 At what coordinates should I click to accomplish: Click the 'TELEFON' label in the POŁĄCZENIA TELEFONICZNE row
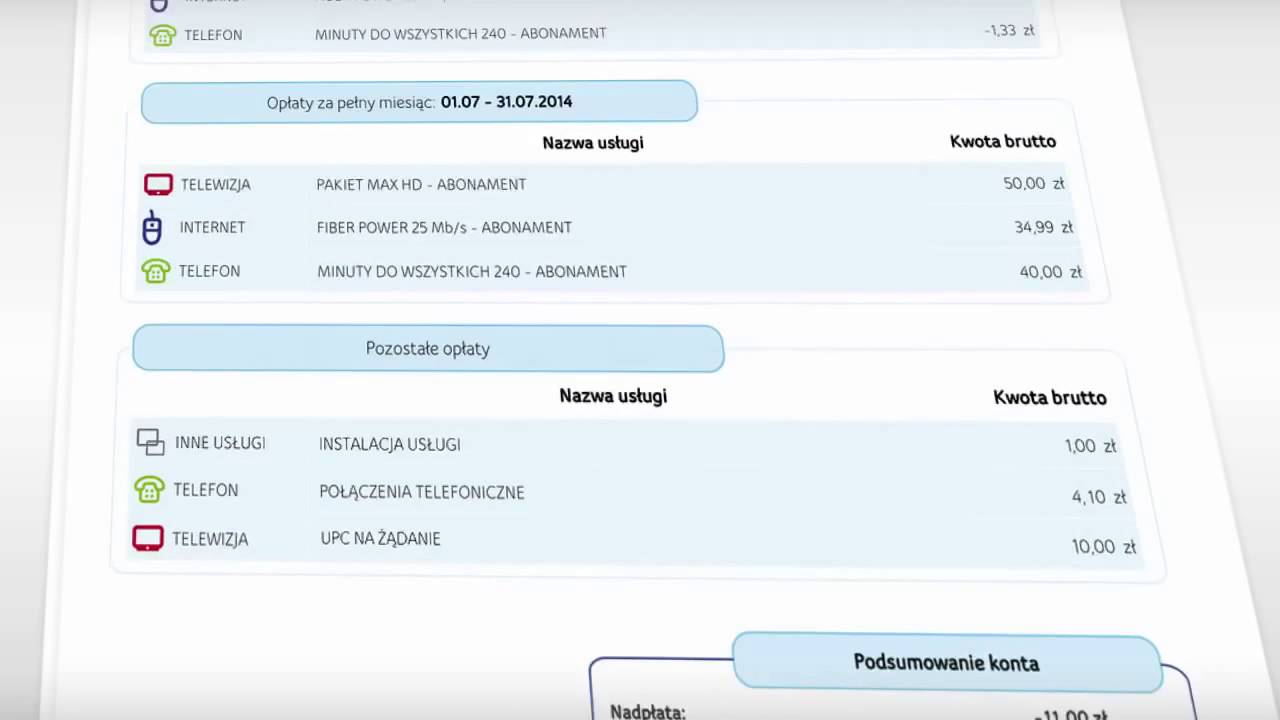point(206,490)
